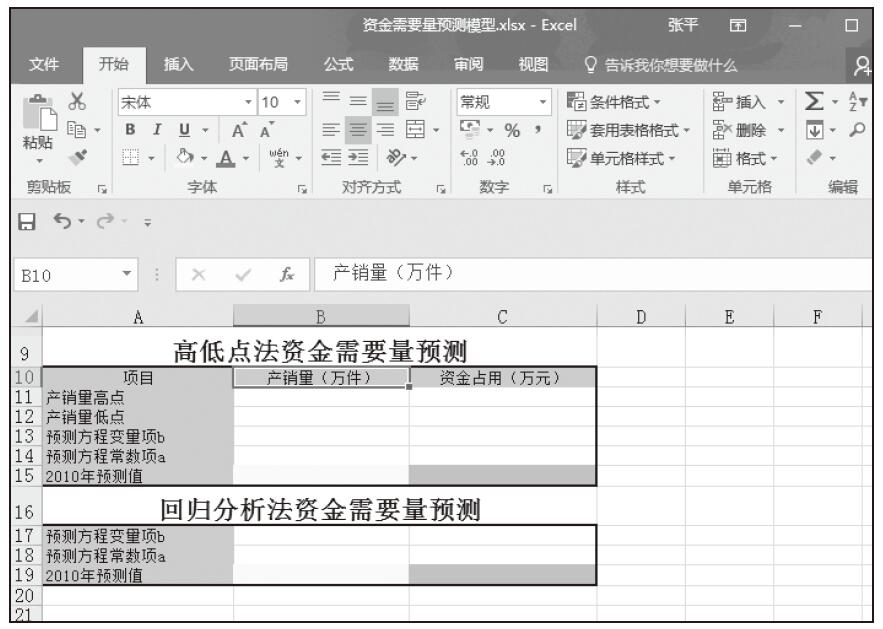The width and height of the screenshot is (883, 629).
Task: Click the AutoSum sigma icon
Action: pos(815,102)
